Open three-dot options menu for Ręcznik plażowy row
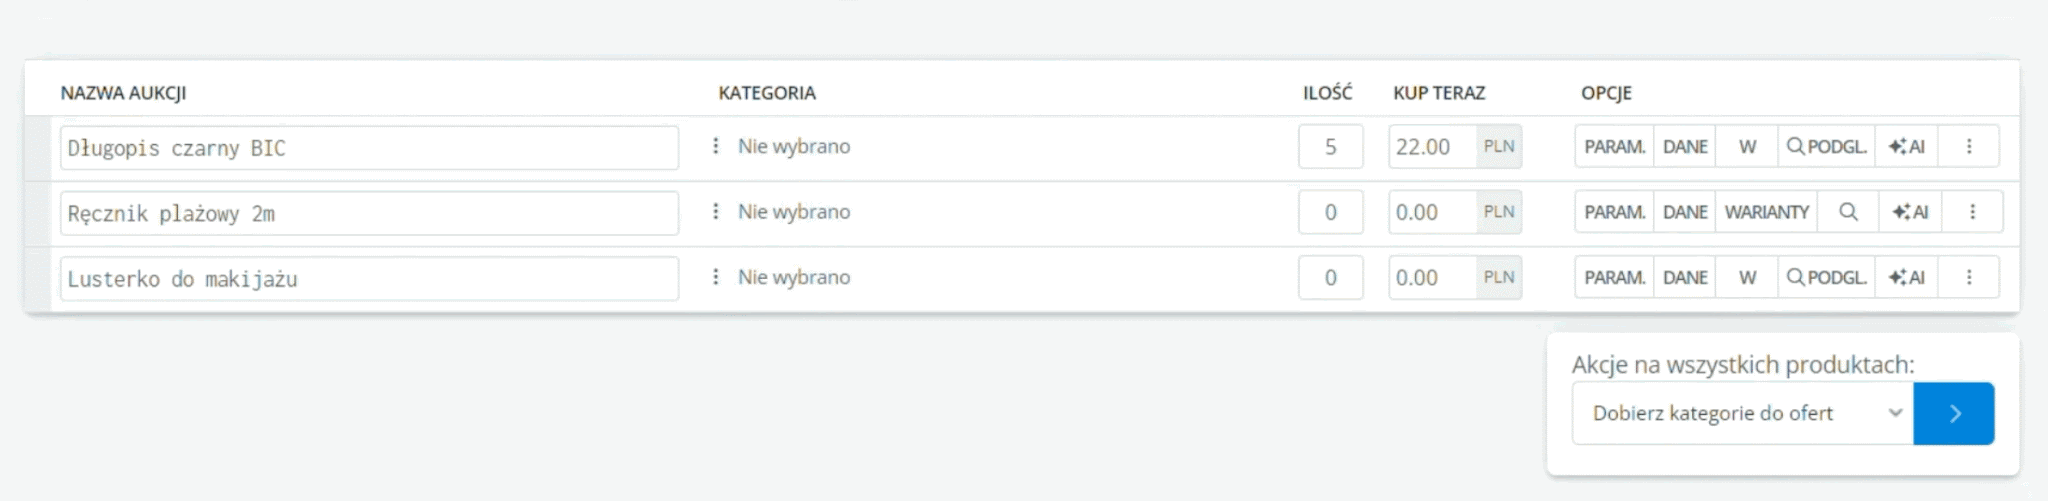The image size is (2048, 501). (1972, 212)
